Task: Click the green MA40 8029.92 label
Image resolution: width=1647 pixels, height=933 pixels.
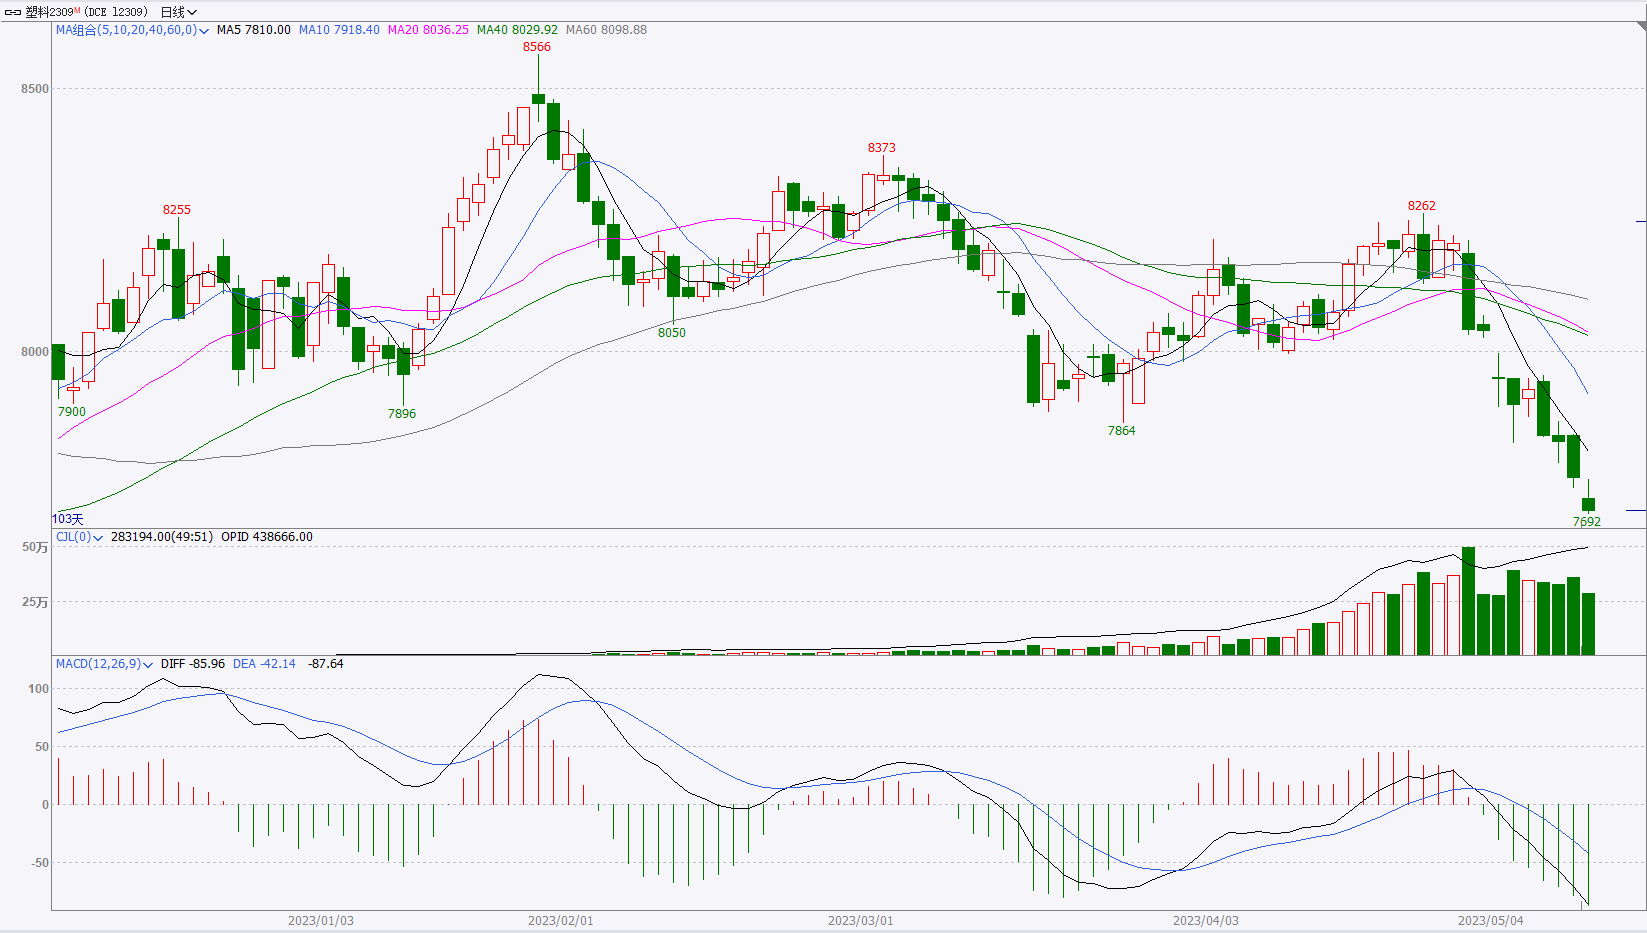Action: [x=517, y=30]
